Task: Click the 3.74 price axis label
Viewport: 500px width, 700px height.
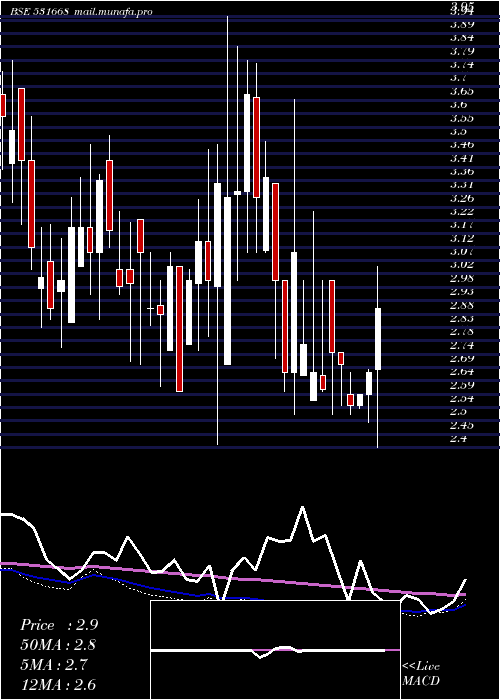Action: click(462, 65)
